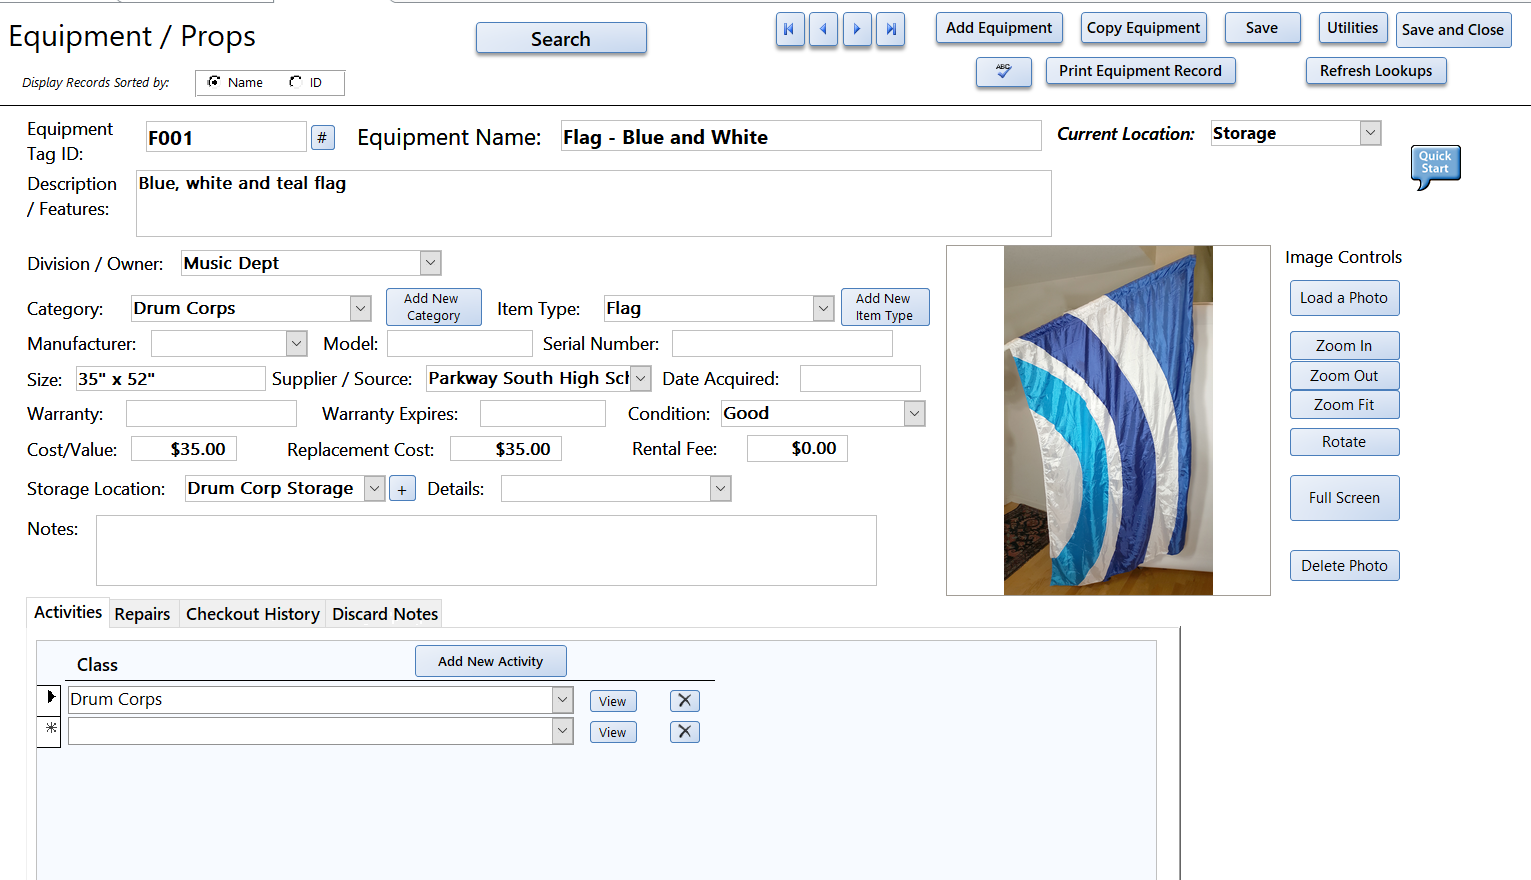Click the previous record arrow
Image resolution: width=1531 pixels, height=880 pixels.
point(824,29)
